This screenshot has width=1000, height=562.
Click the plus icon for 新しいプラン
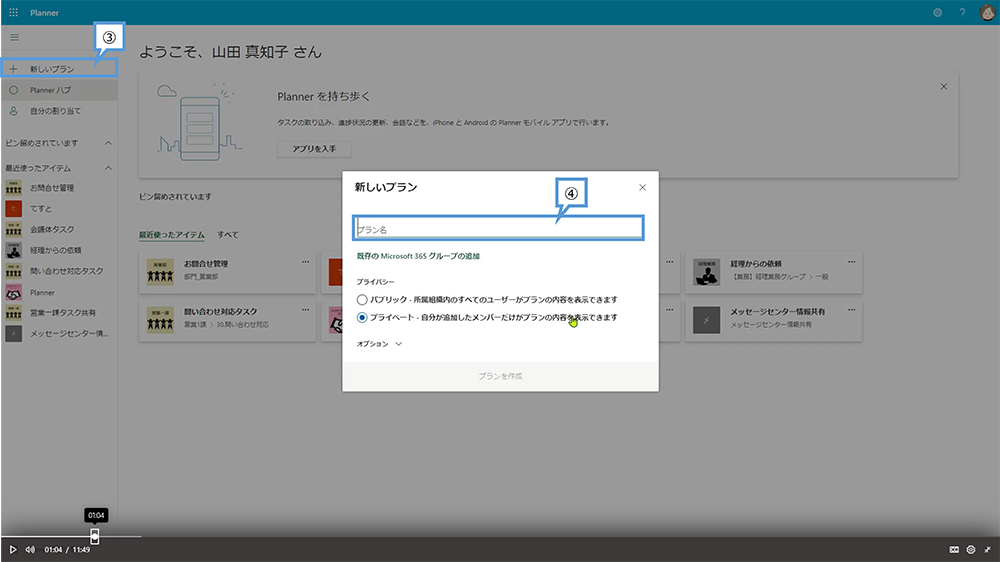point(13,69)
